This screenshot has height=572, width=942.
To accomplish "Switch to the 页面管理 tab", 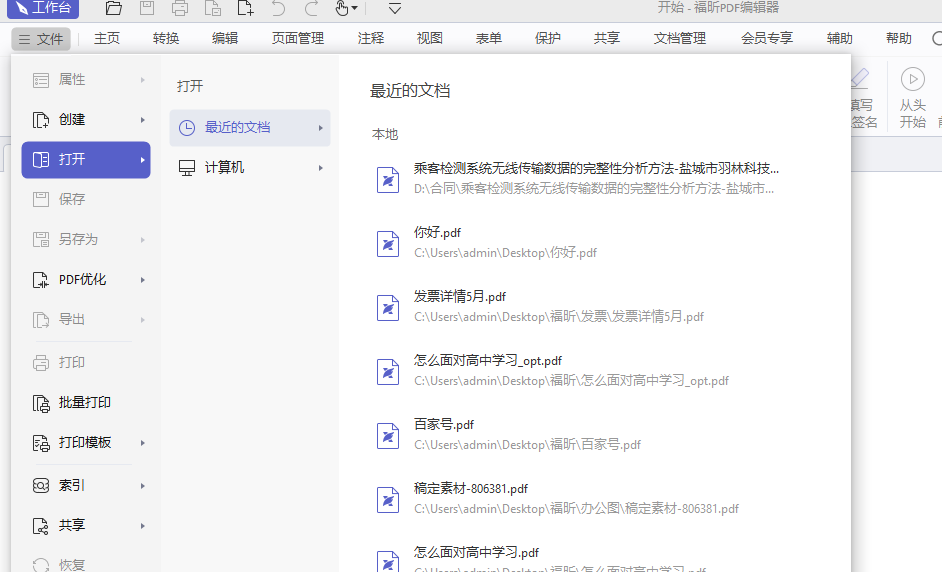I will pyautogui.click(x=298, y=39).
